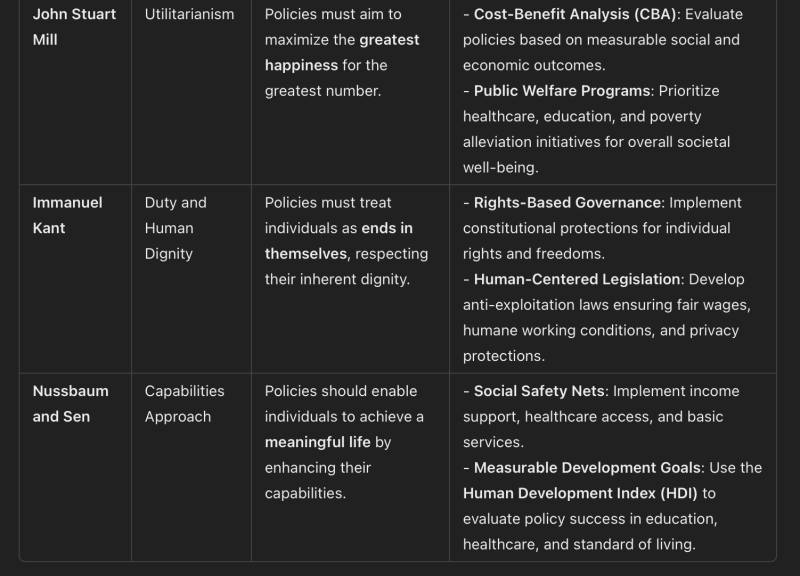This screenshot has width=800, height=576.
Task: Click the Public Welfare Programs heading
Action: pos(561,91)
